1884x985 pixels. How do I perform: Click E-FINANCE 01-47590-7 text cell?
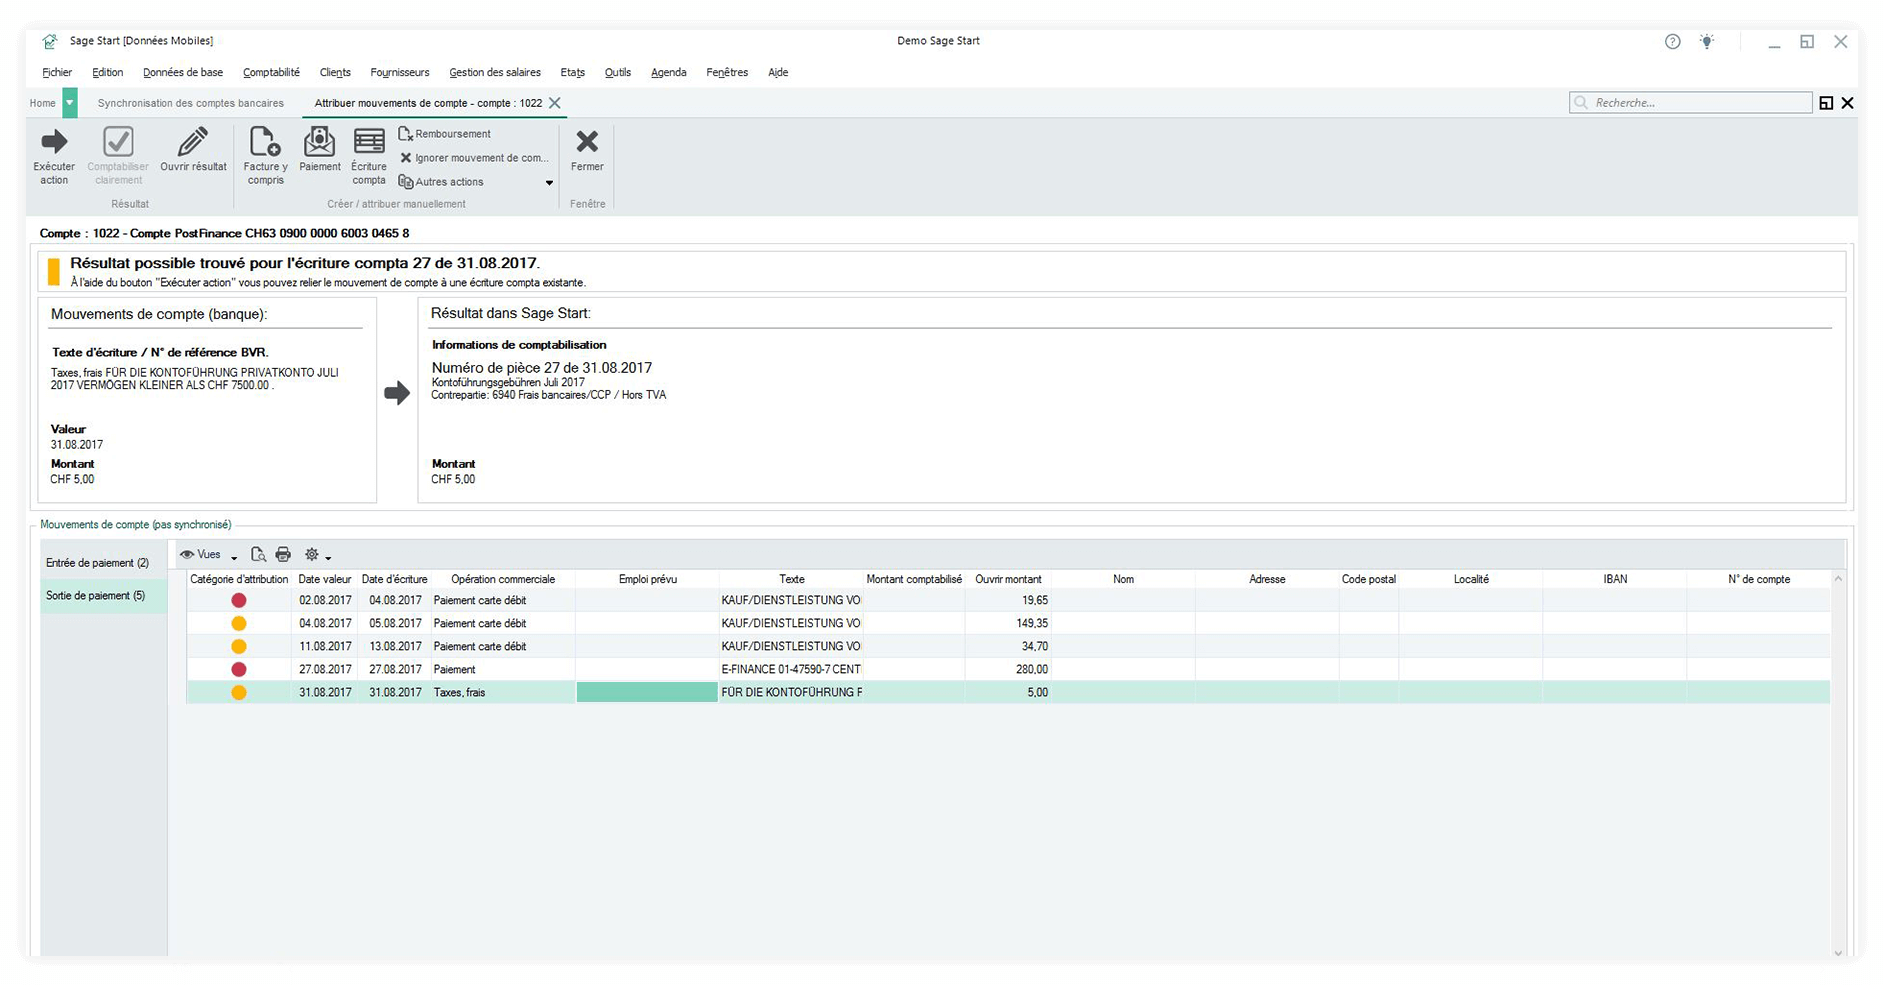click(x=791, y=670)
